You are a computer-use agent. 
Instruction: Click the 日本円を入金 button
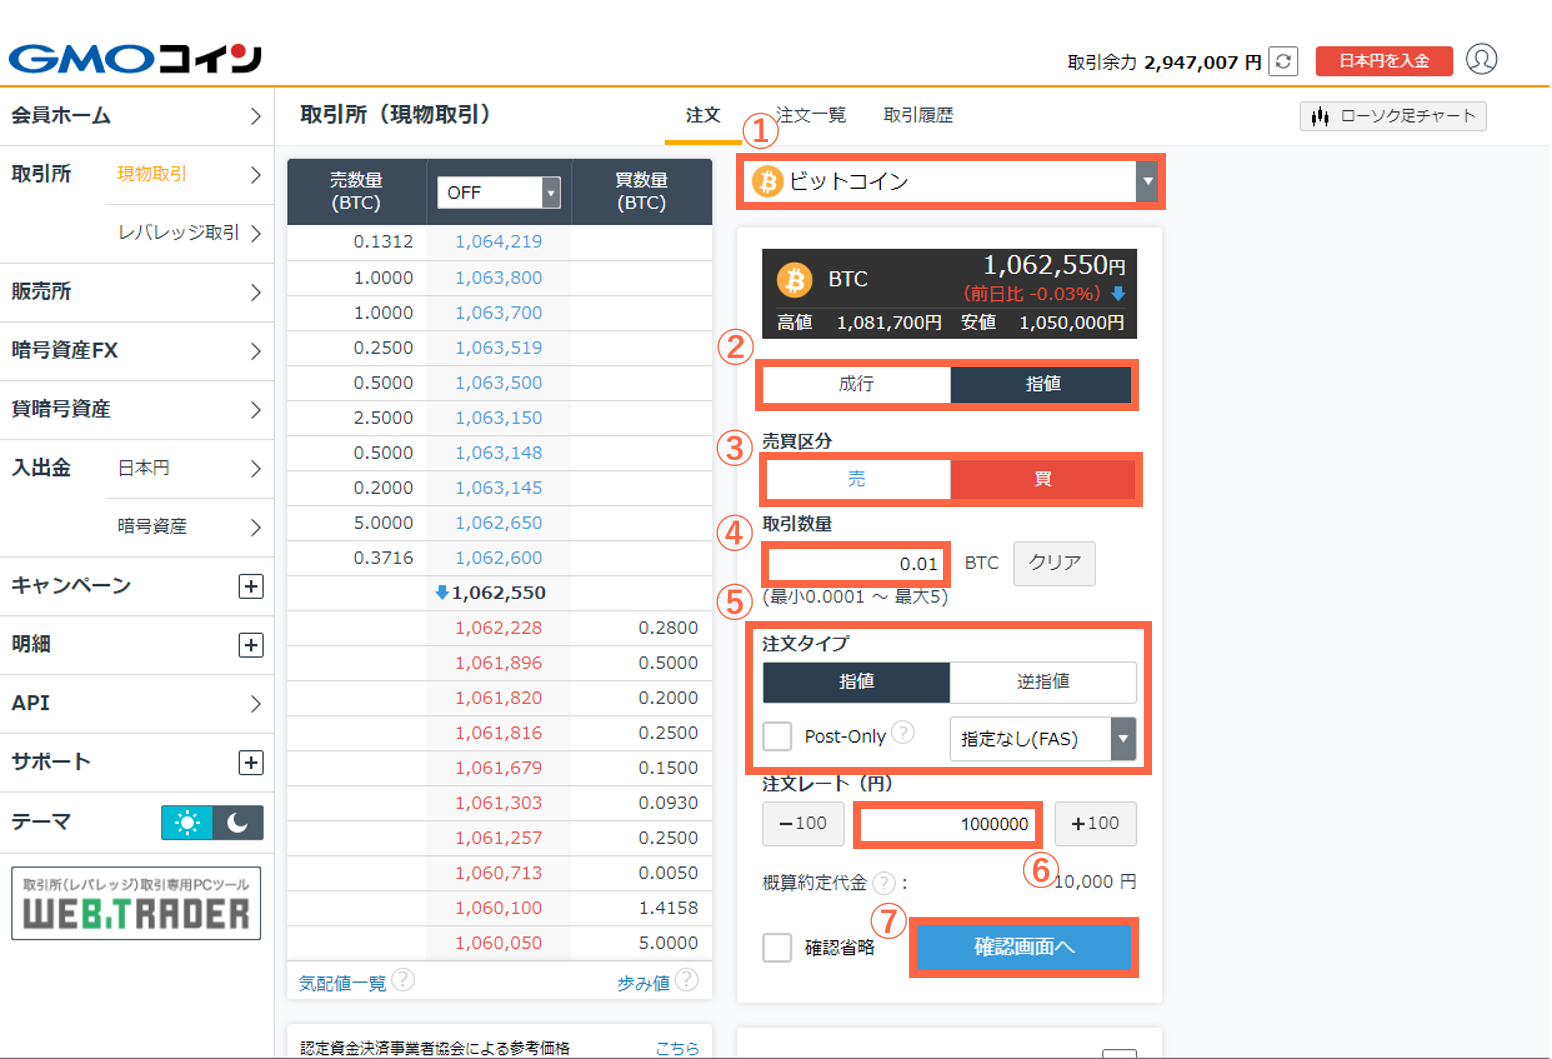[1384, 61]
